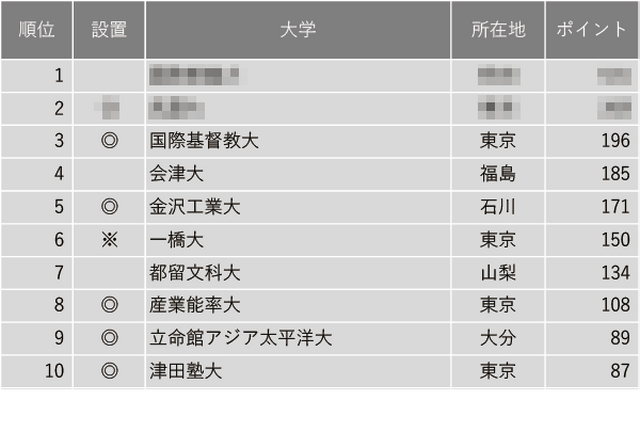Click the ◎ symbol beside 金沢工業大
Image resolution: width=640 pixels, height=448 pixels.
(109, 207)
